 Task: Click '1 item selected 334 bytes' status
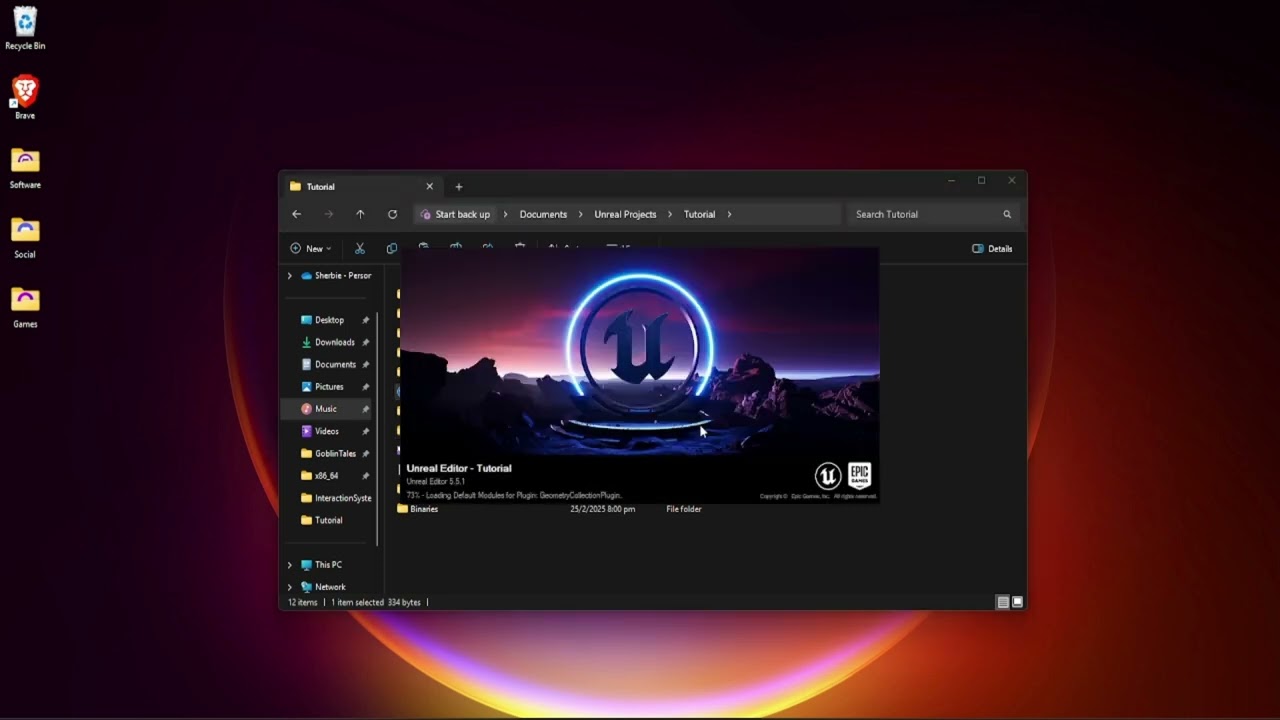[376, 602]
